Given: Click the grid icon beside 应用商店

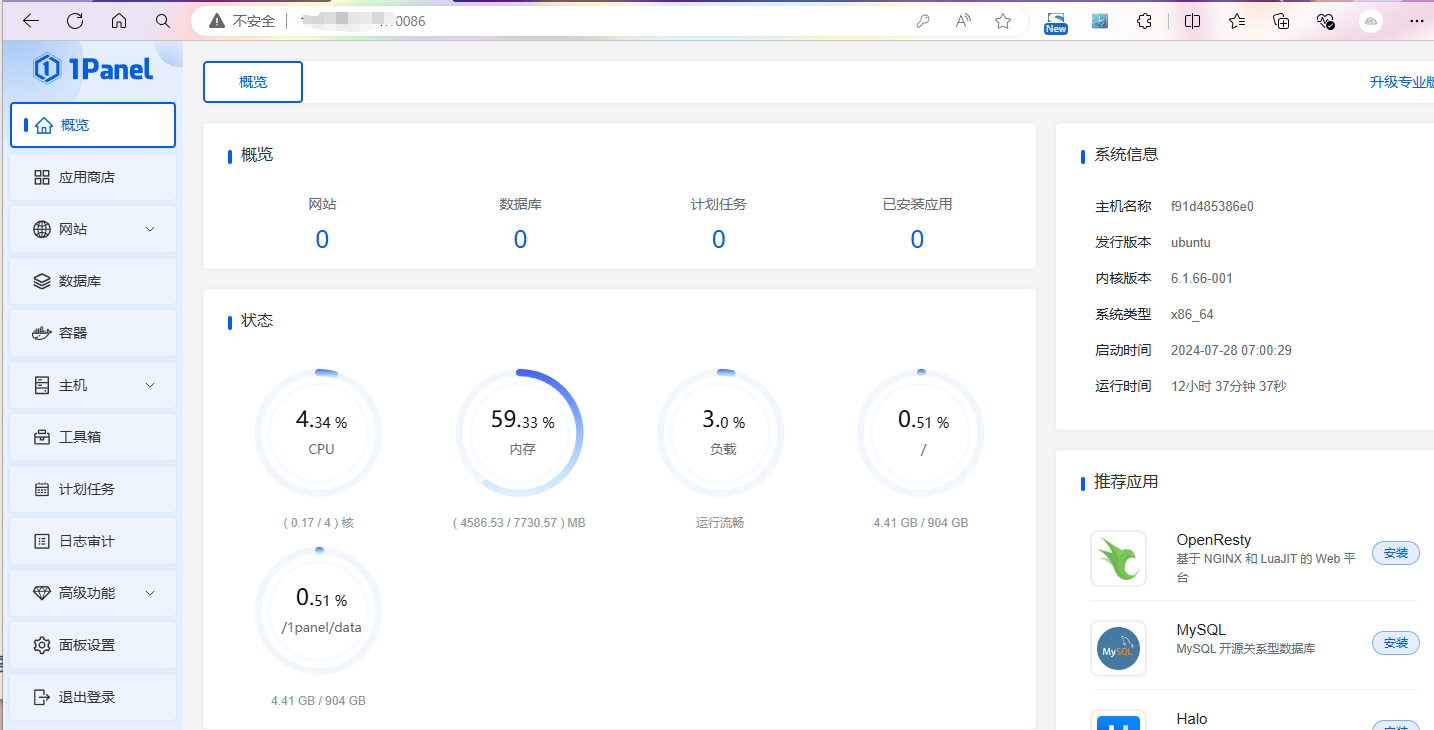Looking at the screenshot, I should point(42,177).
